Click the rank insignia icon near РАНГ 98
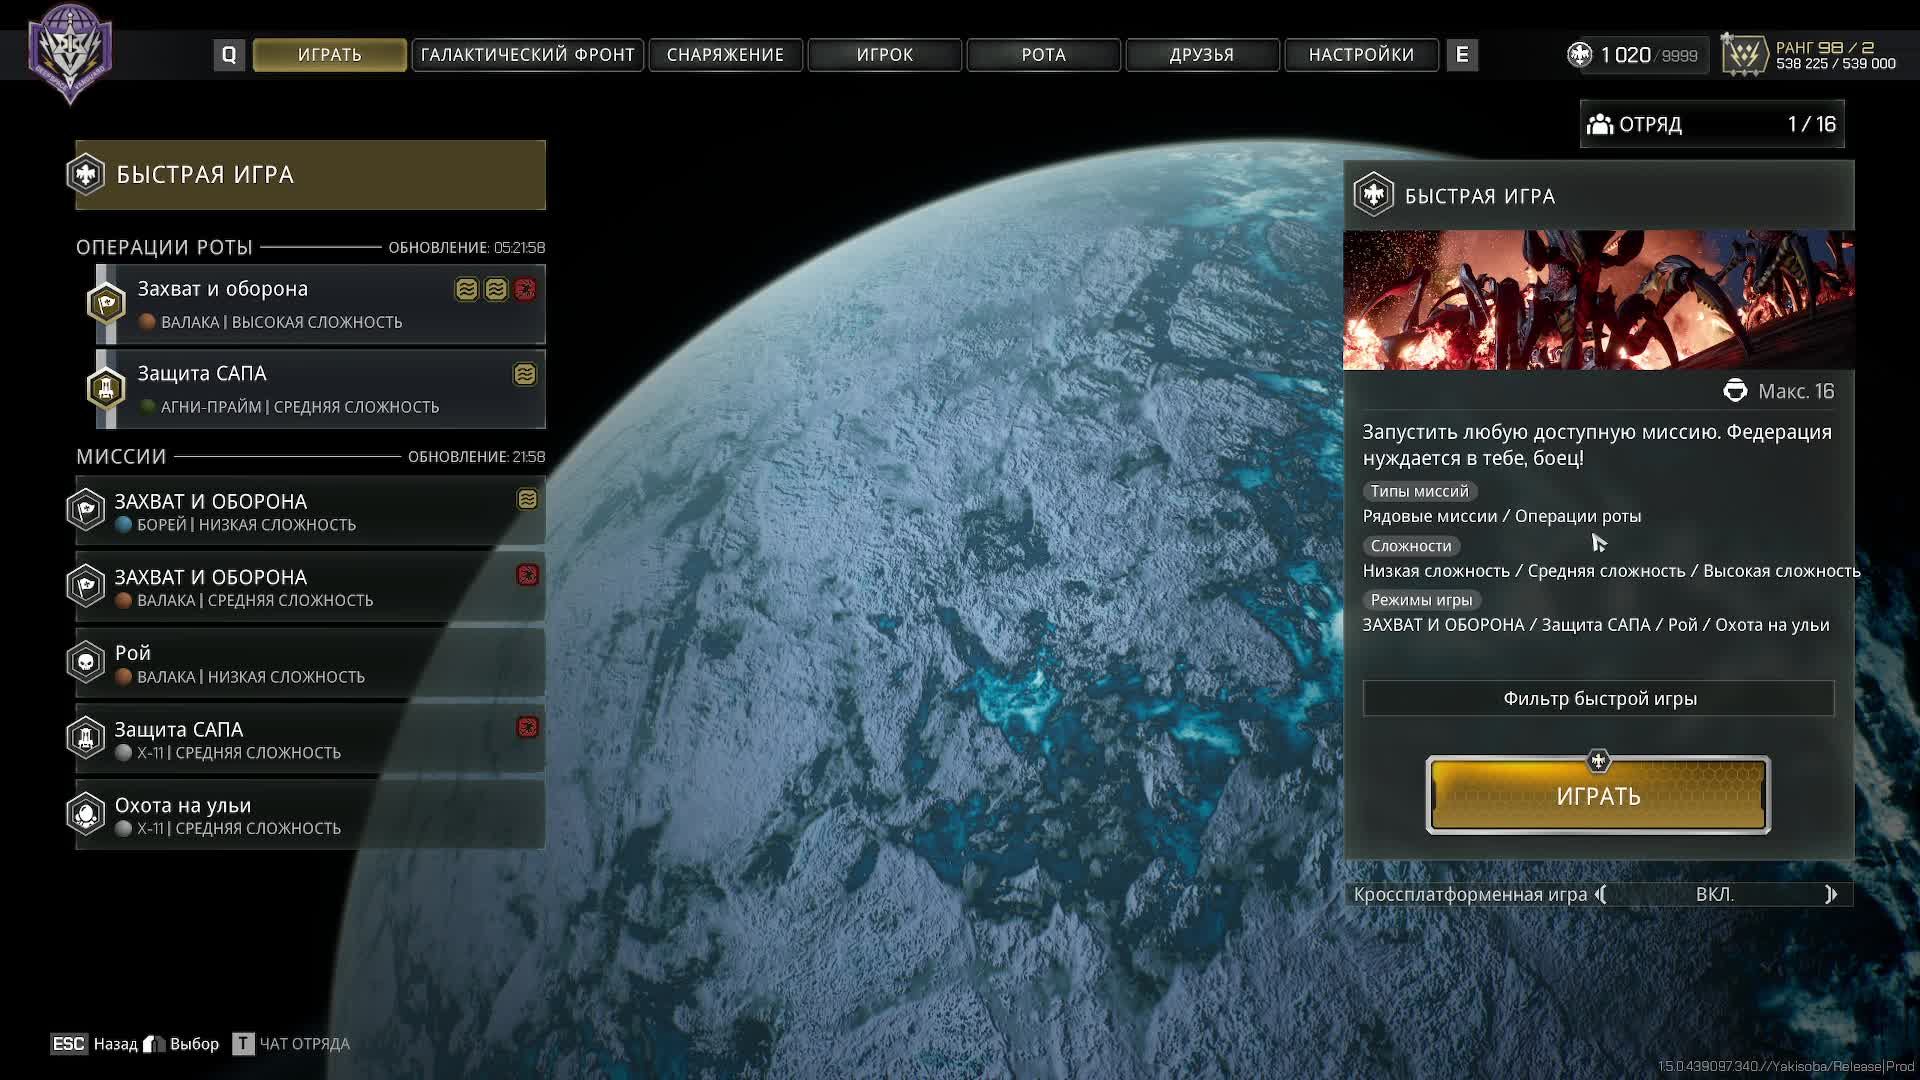Screen dimensions: 1920x1080 tap(1744, 54)
